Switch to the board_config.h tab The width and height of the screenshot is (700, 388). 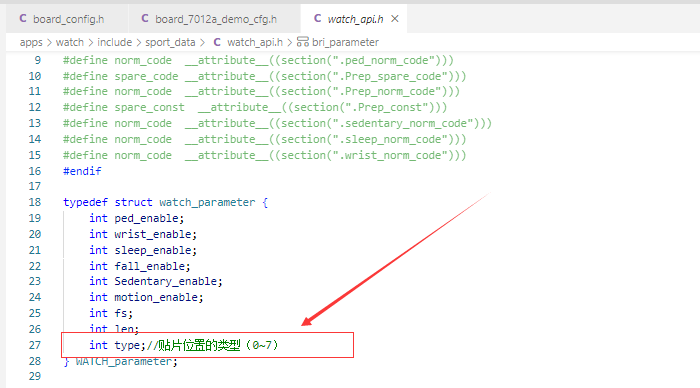click(x=62, y=19)
